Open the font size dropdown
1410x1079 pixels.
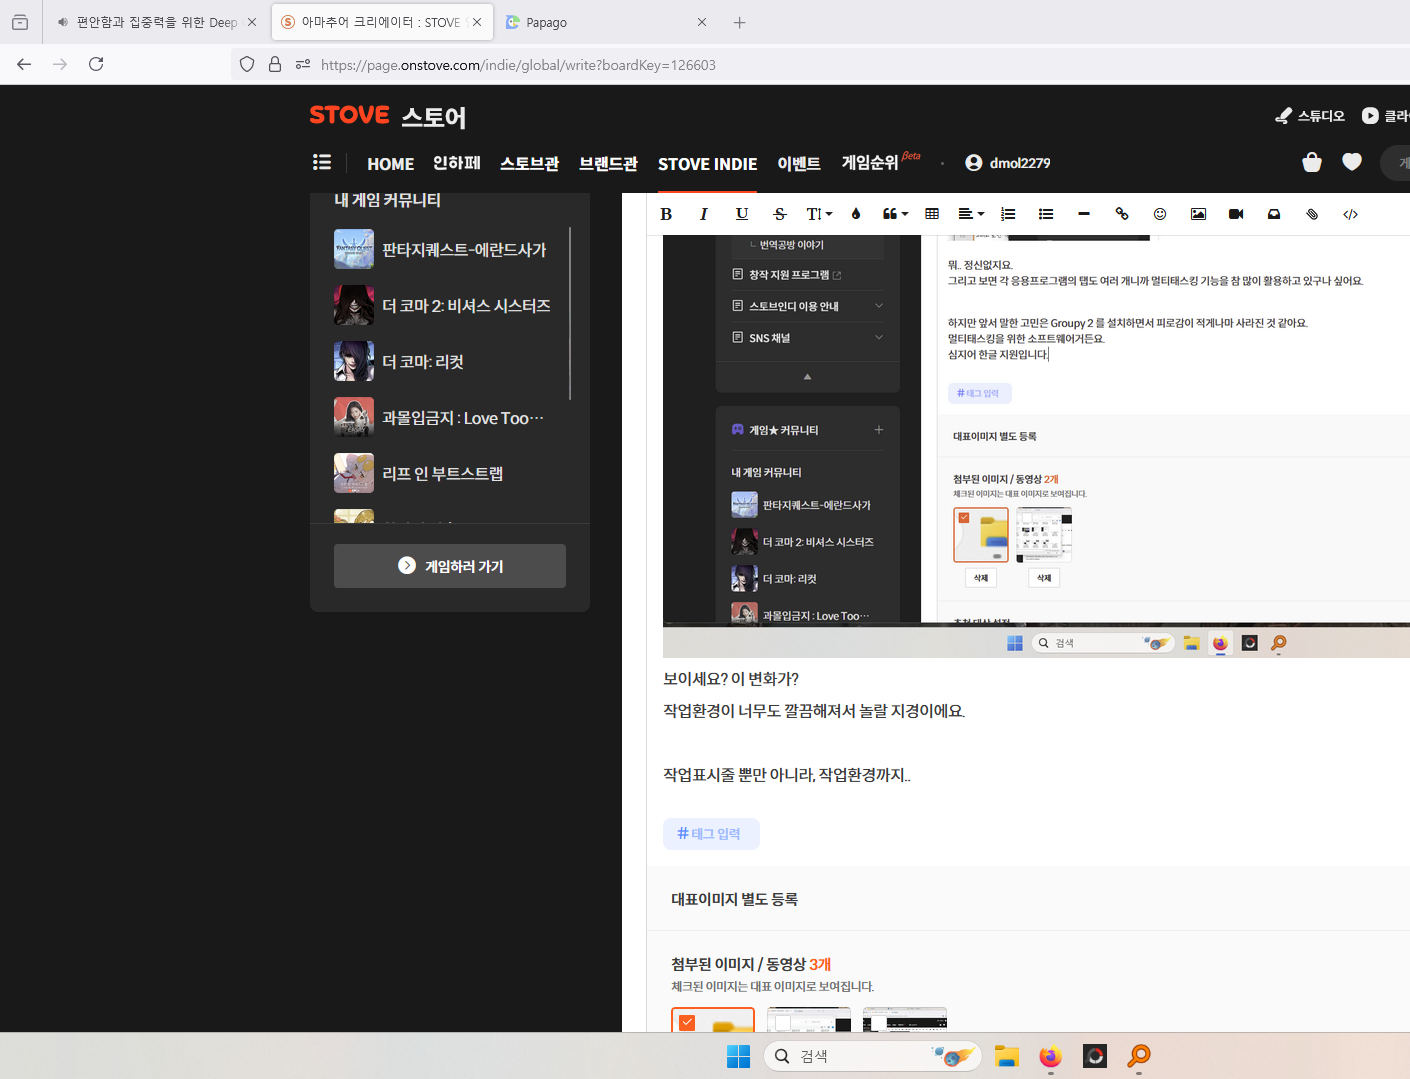(819, 214)
